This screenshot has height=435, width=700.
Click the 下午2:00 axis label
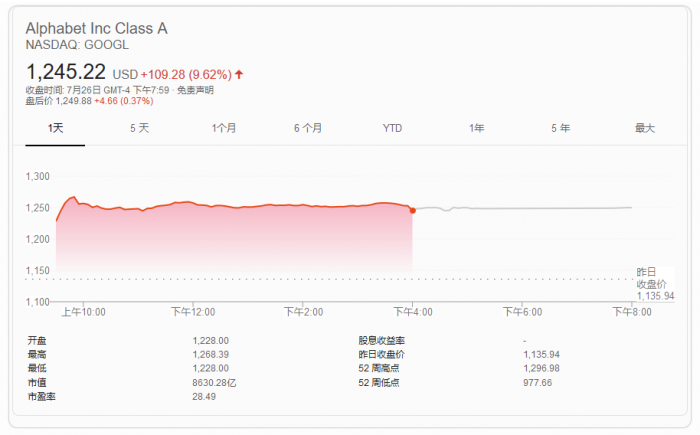point(304,312)
